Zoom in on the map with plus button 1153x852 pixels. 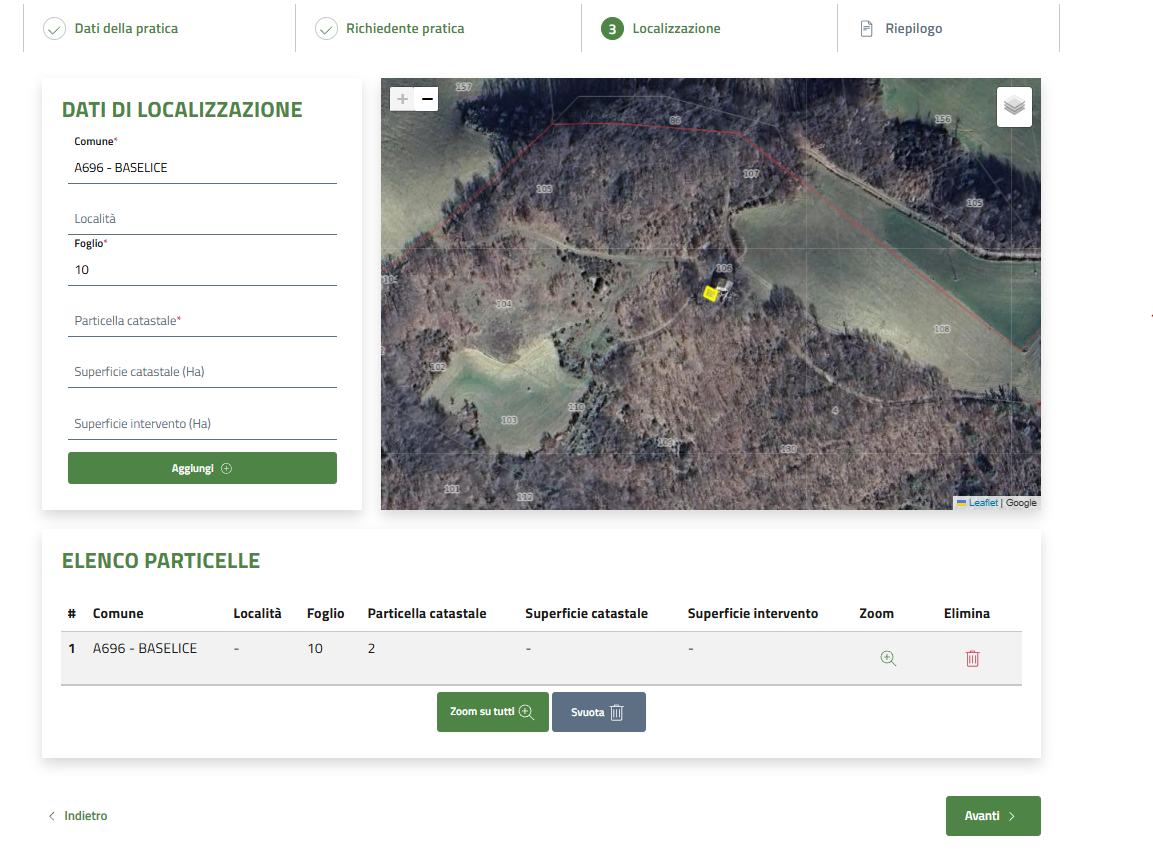pos(402,99)
